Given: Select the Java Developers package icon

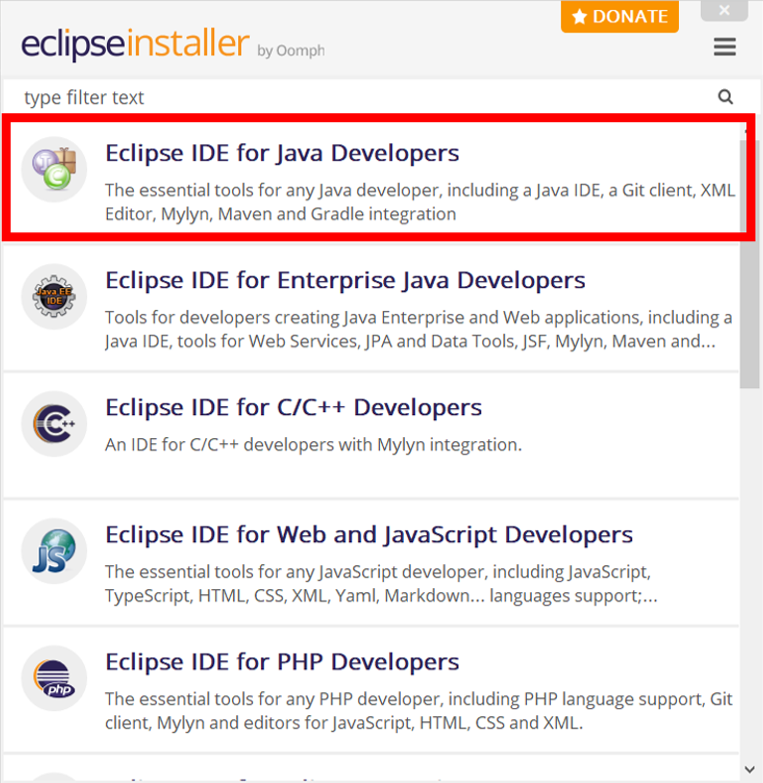Looking at the screenshot, I should 54,169.
